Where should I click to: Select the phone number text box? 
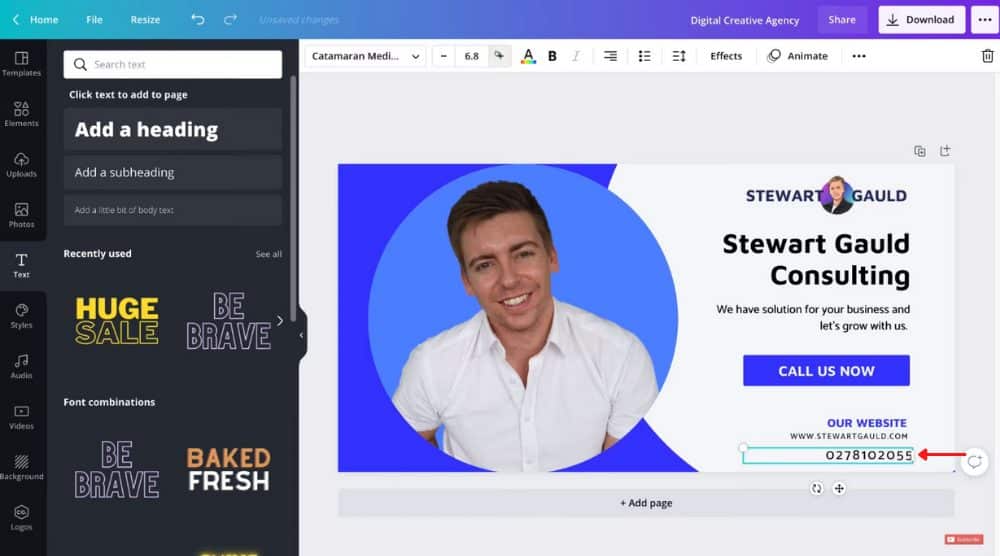tap(828, 455)
